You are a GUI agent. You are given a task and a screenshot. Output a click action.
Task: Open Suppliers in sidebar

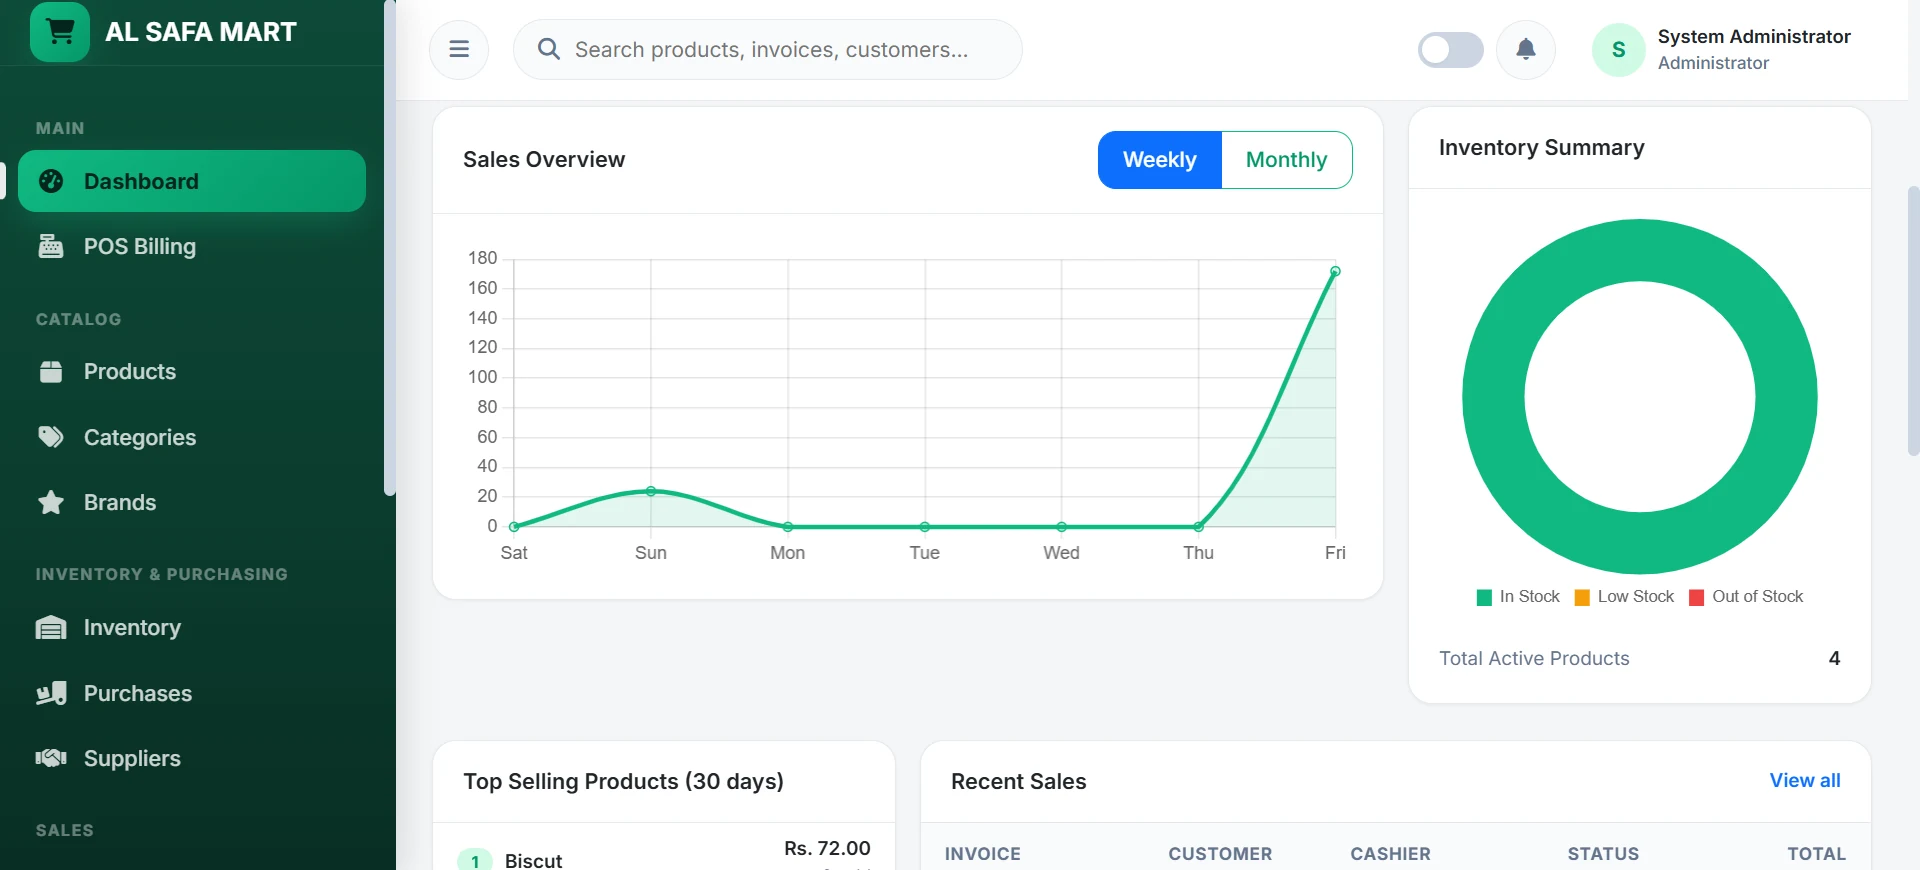(192, 758)
